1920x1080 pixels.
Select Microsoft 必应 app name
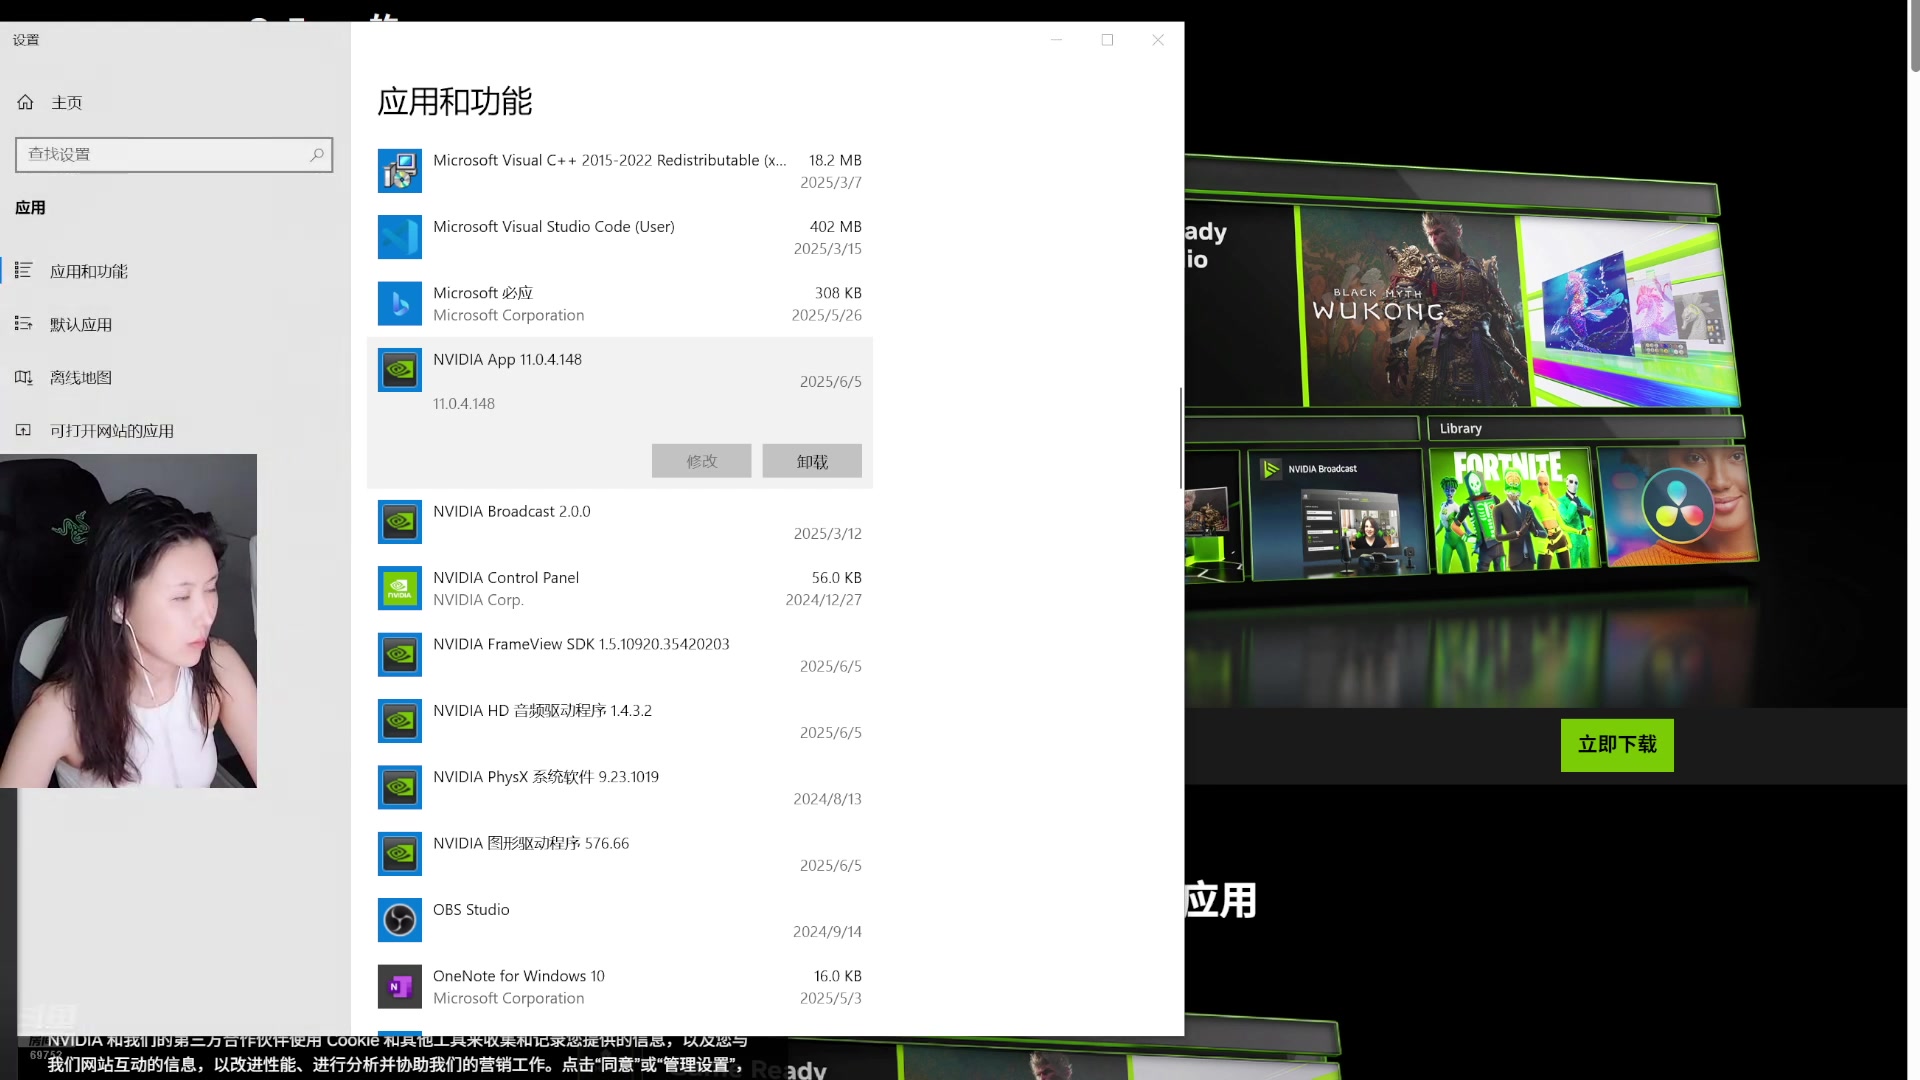pos(483,293)
